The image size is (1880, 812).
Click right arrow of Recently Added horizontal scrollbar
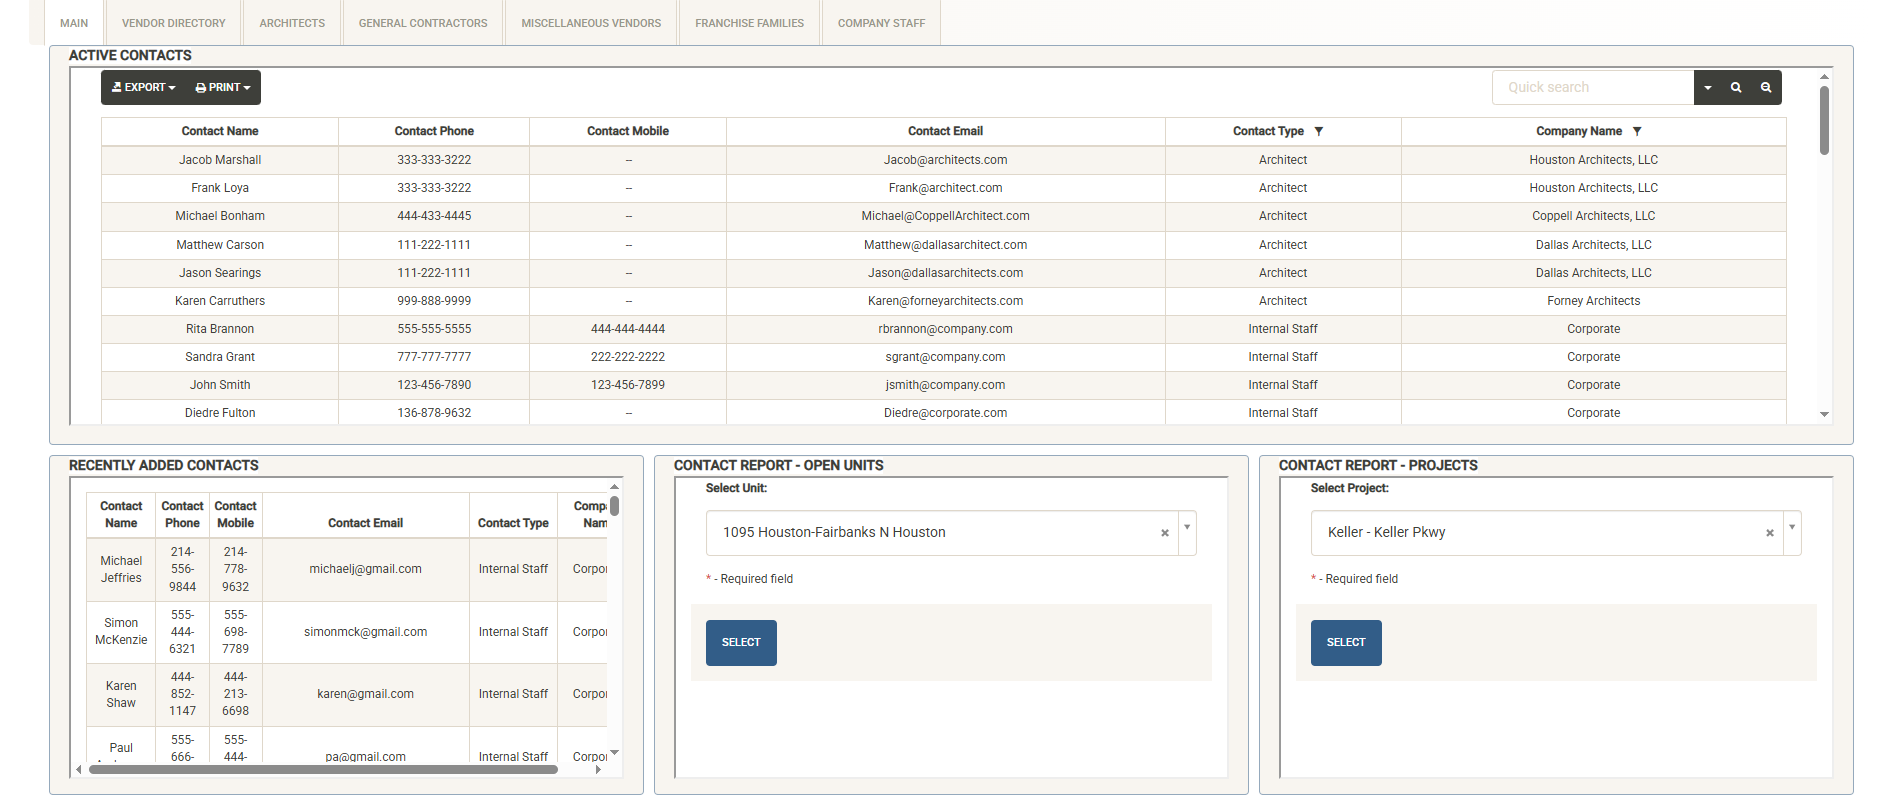598,770
